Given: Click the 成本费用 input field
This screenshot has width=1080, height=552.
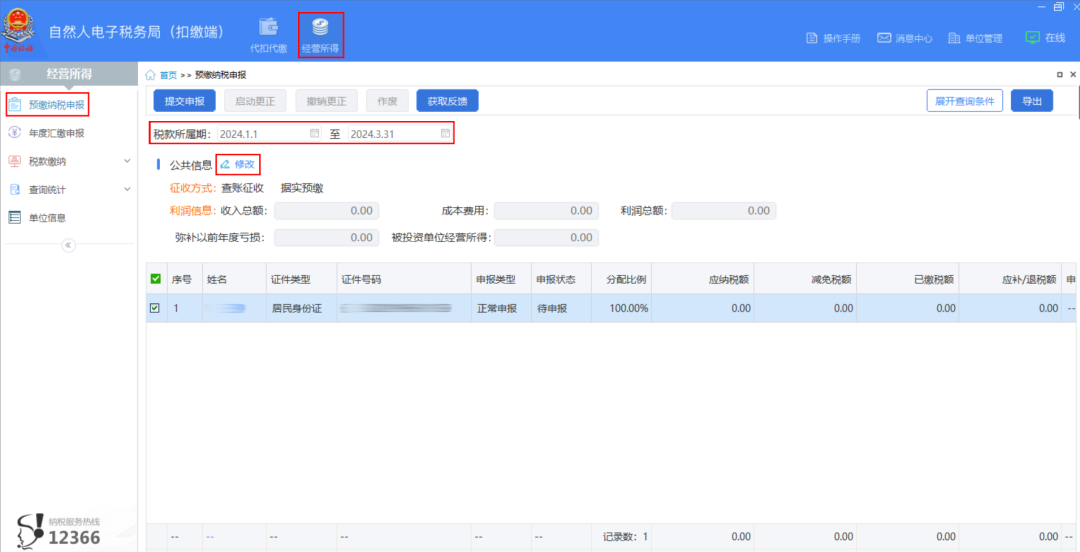Looking at the screenshot, I should [x=546, y=211].
